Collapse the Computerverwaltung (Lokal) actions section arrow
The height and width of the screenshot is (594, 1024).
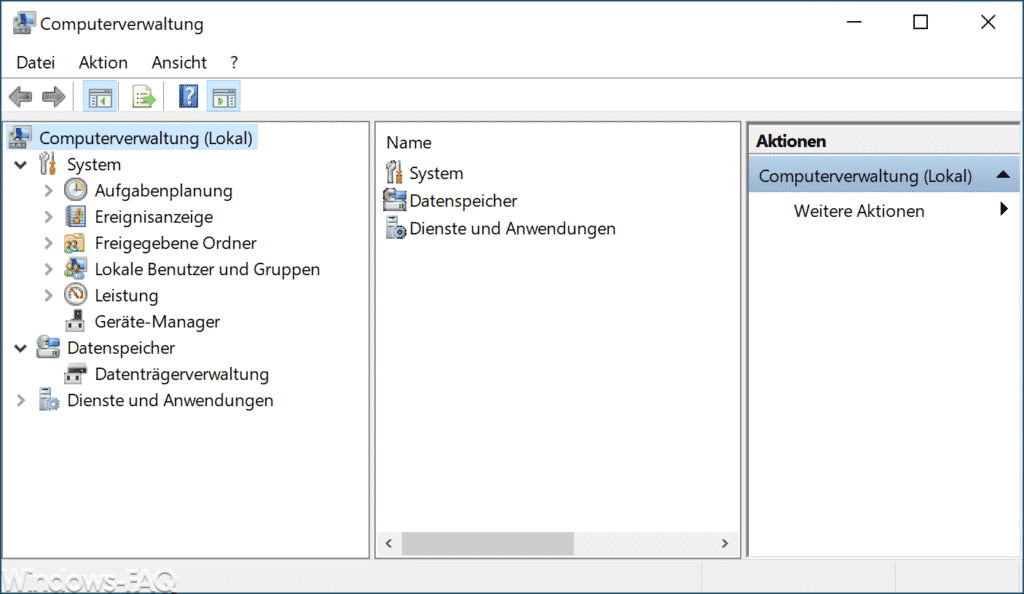click(1003, 175)
